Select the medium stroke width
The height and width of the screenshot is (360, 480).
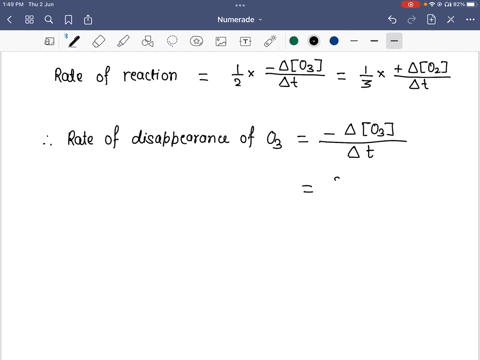(x=374, y=41)
